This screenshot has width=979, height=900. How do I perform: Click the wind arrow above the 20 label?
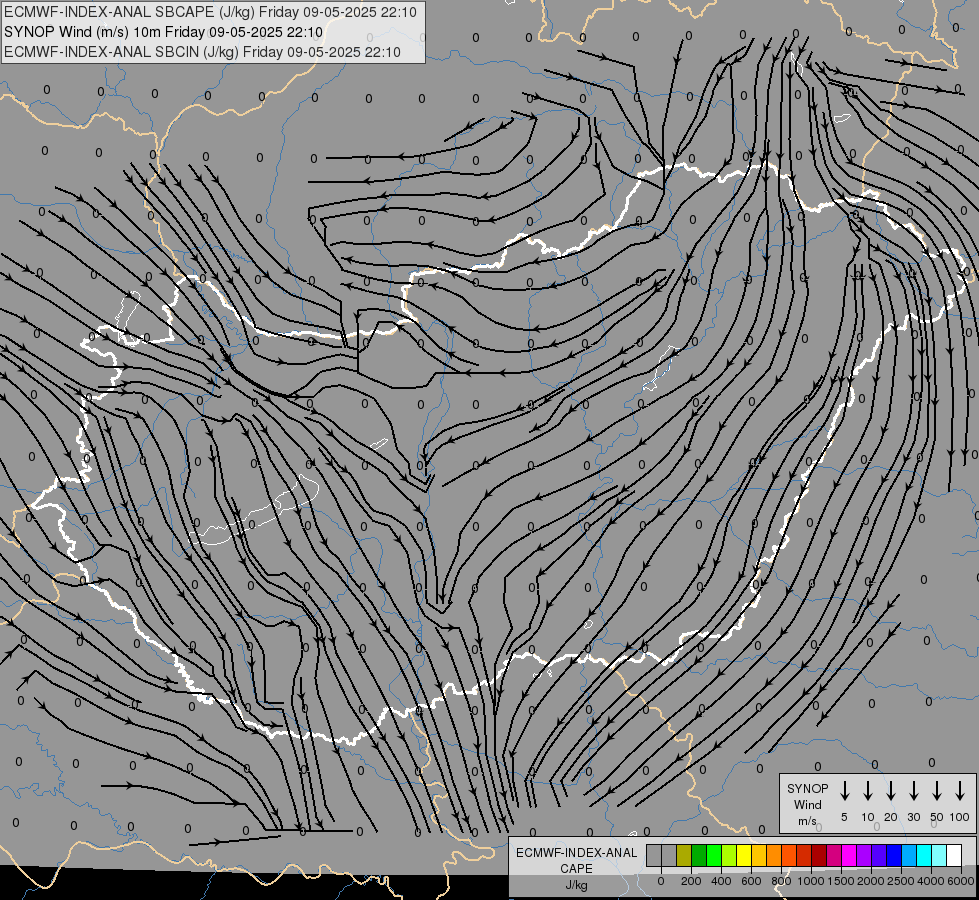coord(890,790)
